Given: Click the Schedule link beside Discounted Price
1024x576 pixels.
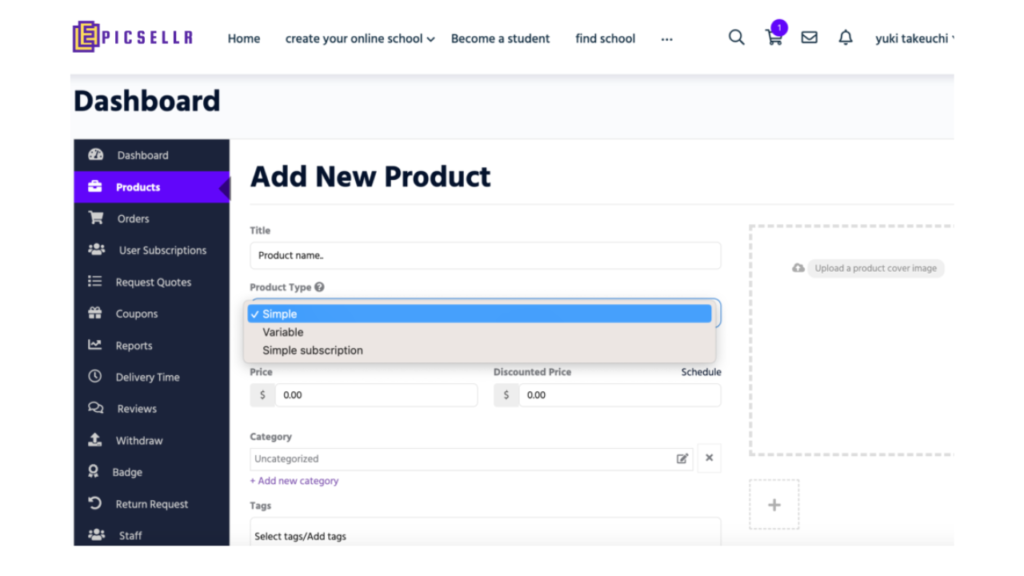Looking at the screenshot, I should pos(701,372).
